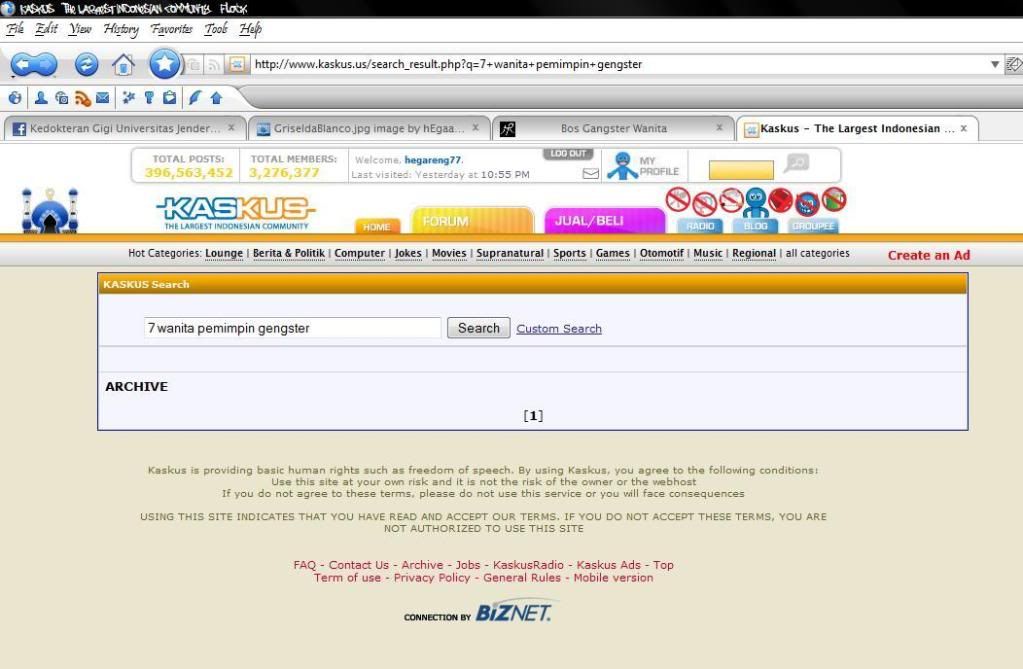Click the browser address bar URL
Viewport: 1023px width, 669px height.
(x=620, y=64)
